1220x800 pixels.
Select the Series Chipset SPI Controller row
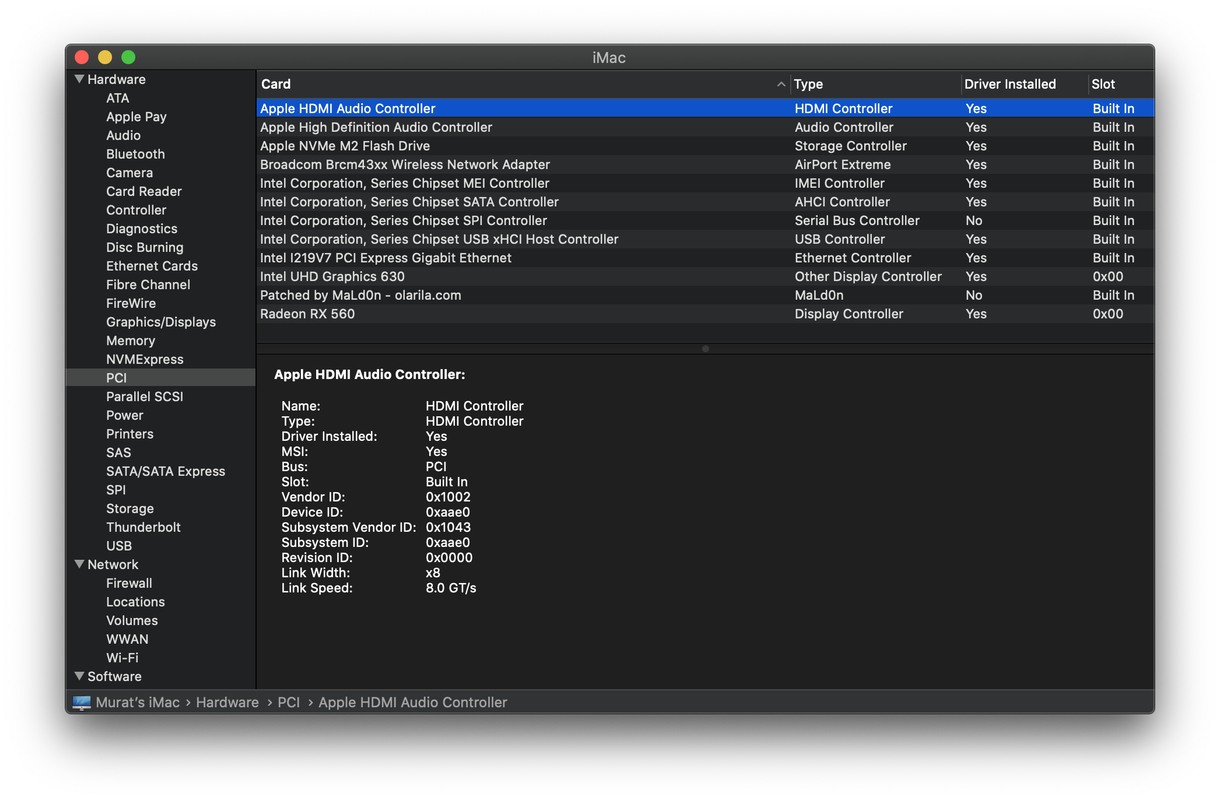pyautogui.click(x=705, y=220)
